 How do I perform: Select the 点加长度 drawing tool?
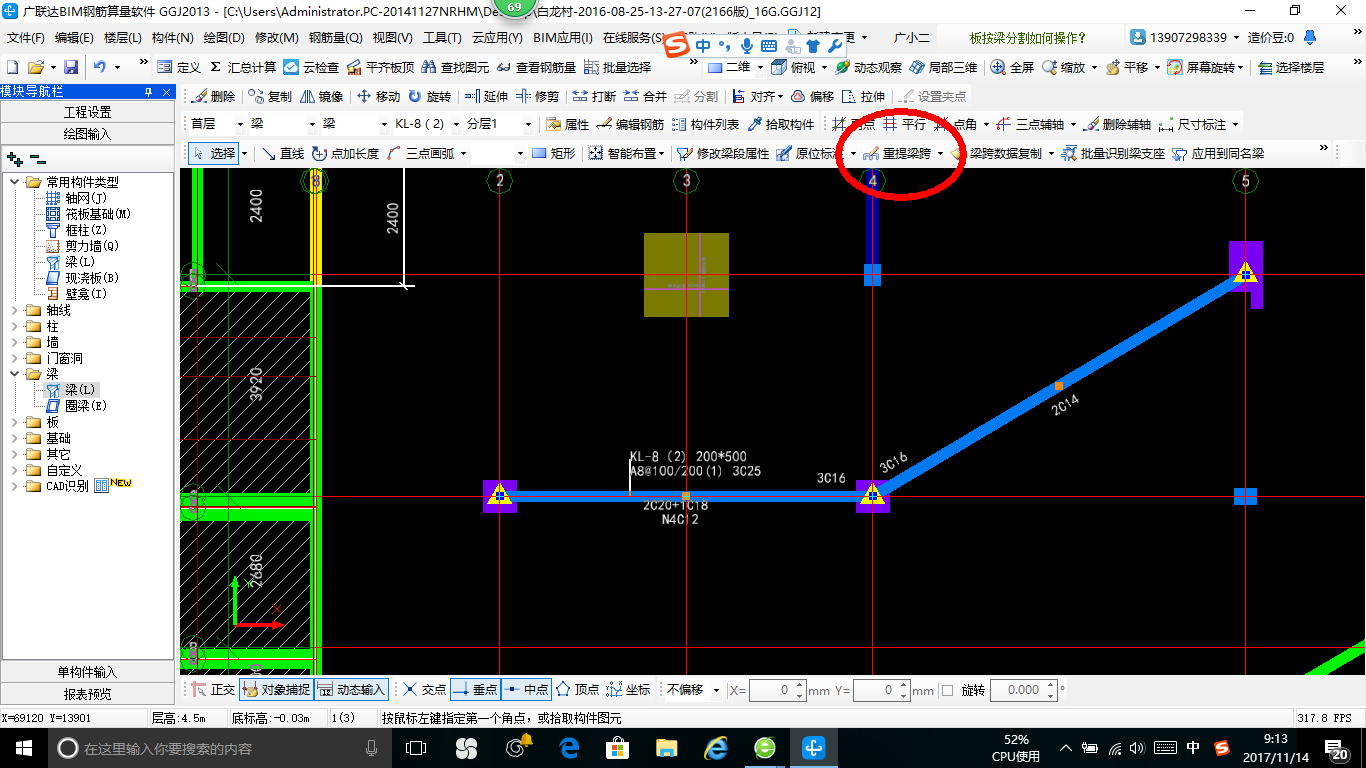click(345, 154)
